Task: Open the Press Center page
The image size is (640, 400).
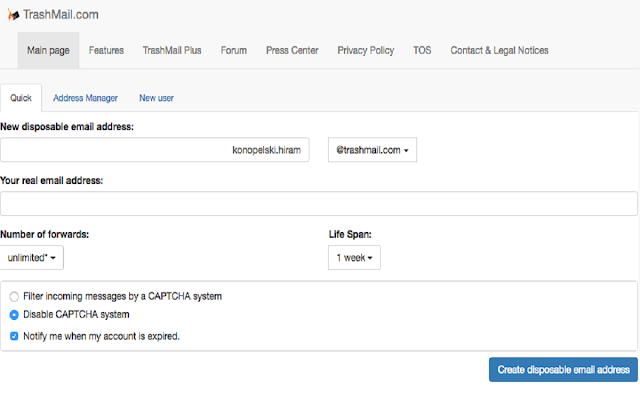Action: click(292, 50)
